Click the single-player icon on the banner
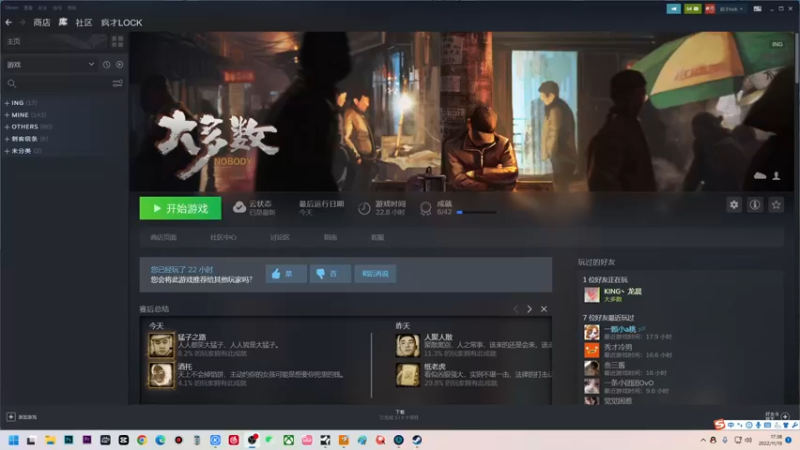Screen dimensions: 800x450 pyautogui.click(x=776, y=176)
